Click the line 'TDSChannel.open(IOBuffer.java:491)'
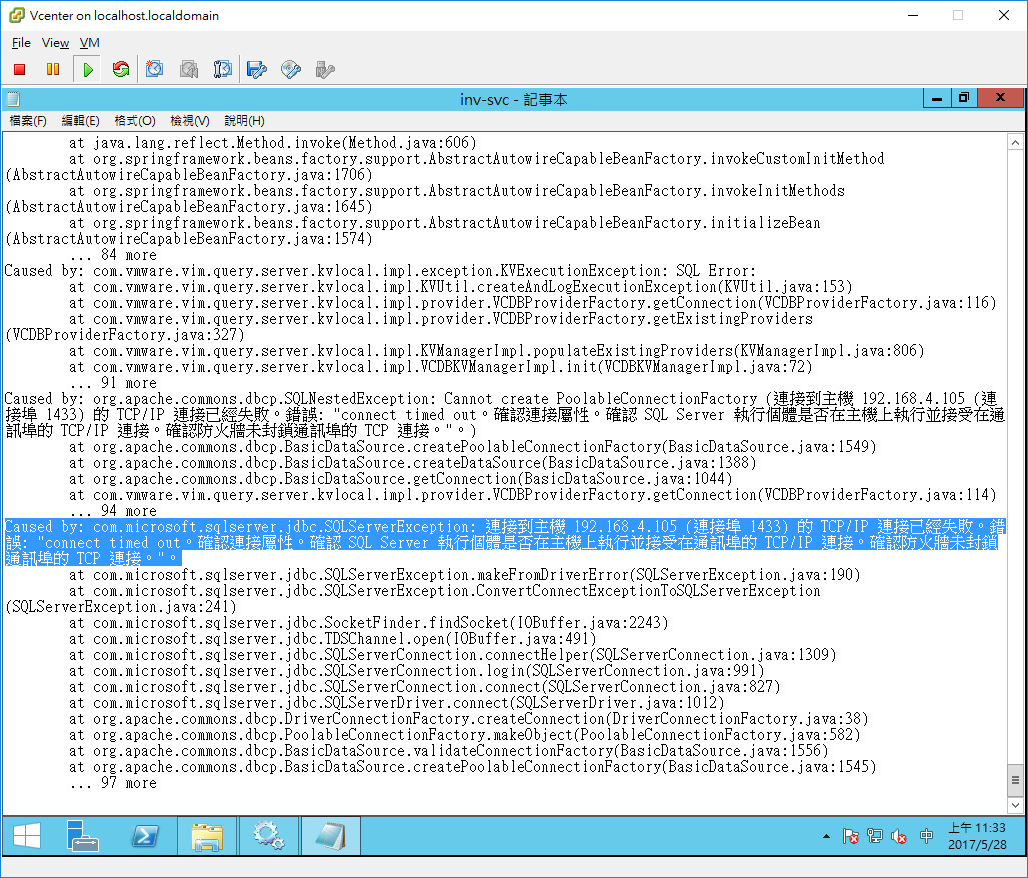Screen dimensions: 1028x878 click(332, 639)
